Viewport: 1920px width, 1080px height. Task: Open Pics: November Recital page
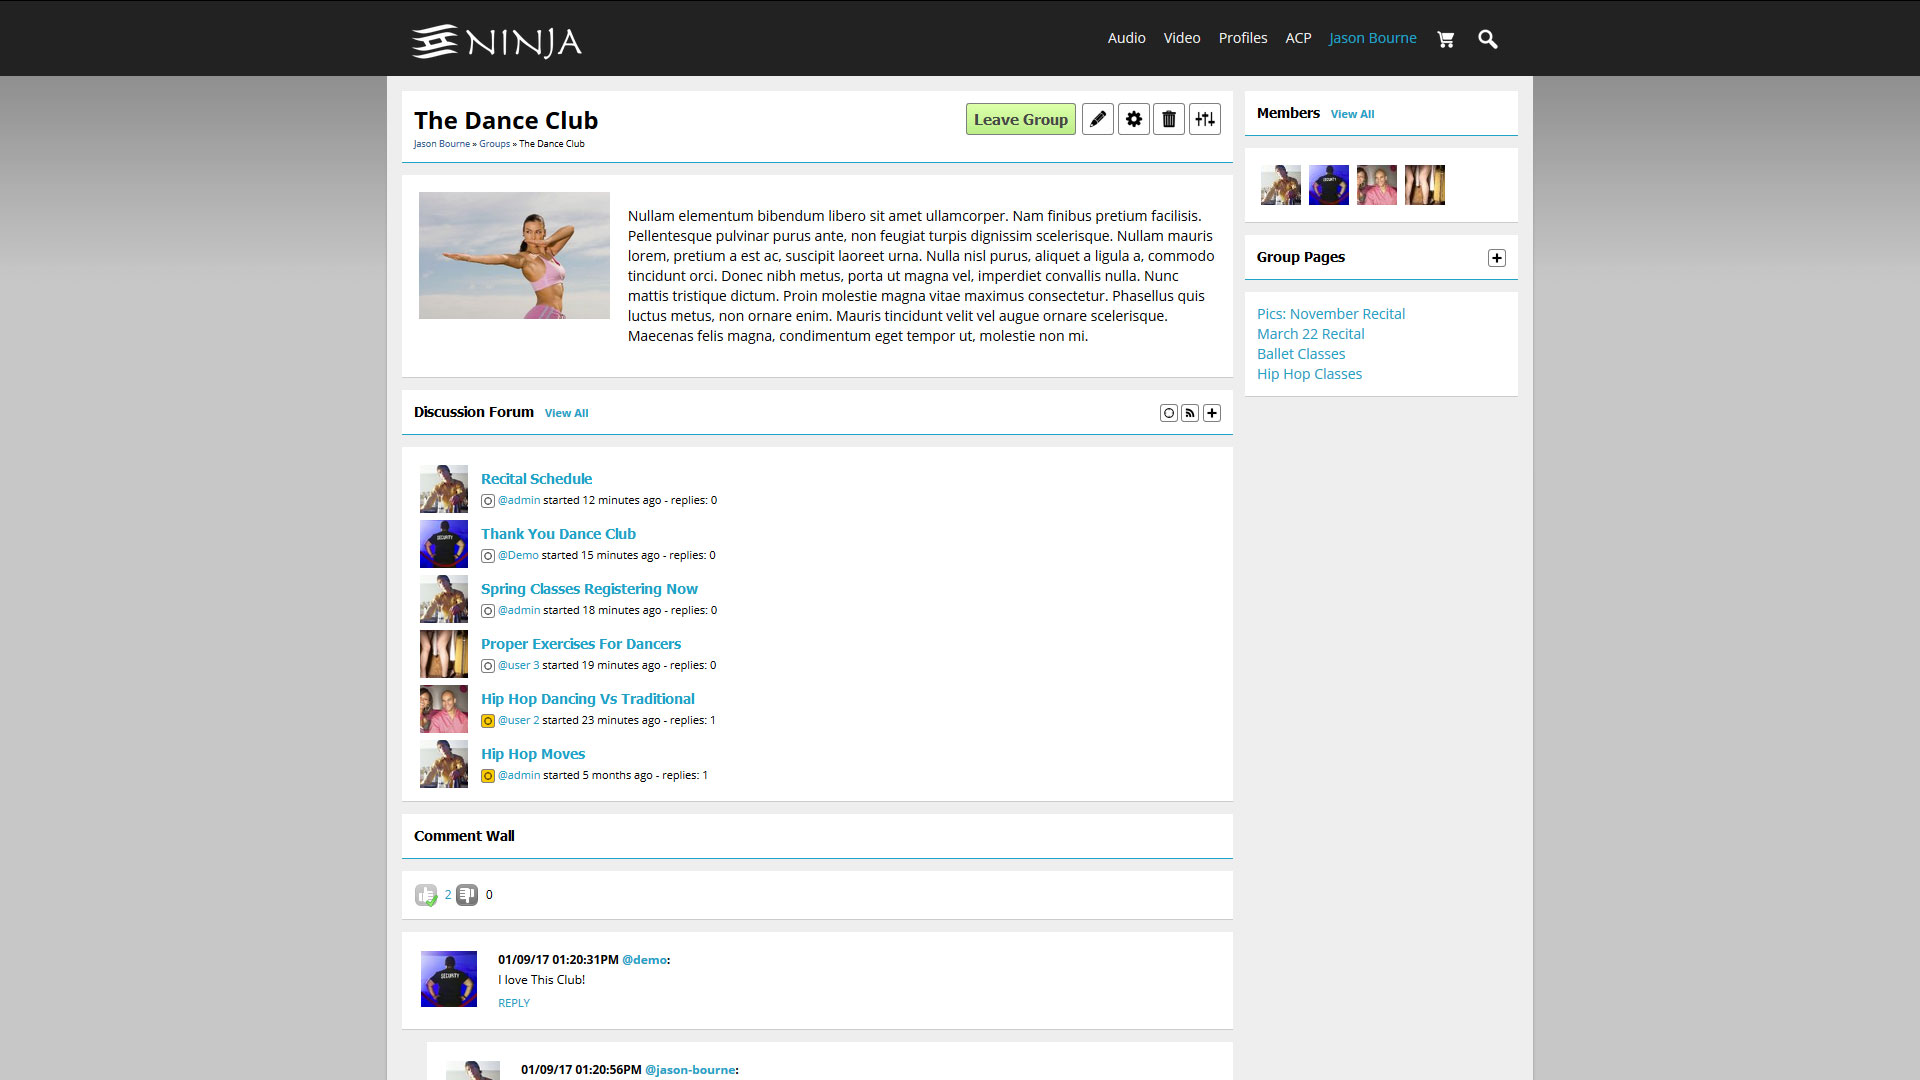click(1331, 314)
